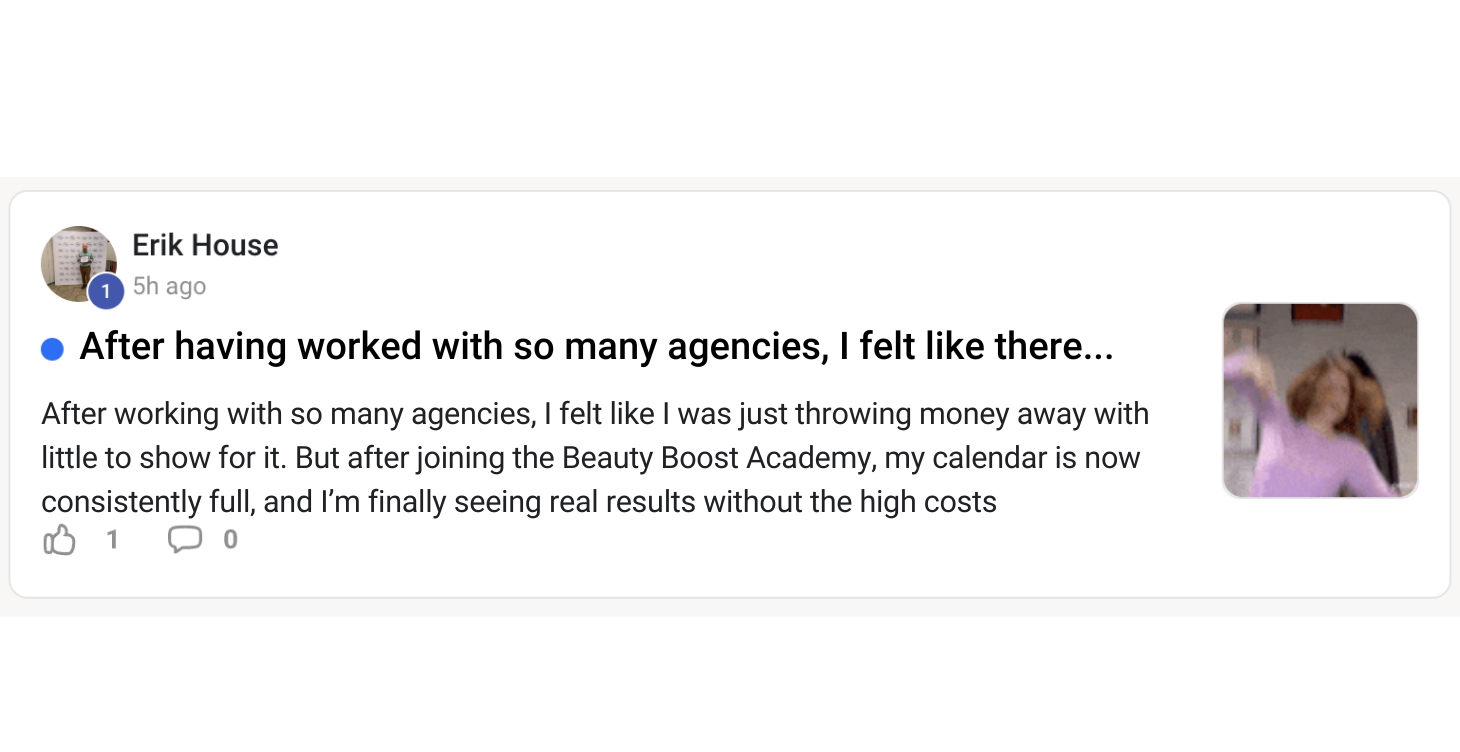The height and width of the screenshot is (752, 1460).
Task: Click the comment count number 0
Action: point(230,540)
